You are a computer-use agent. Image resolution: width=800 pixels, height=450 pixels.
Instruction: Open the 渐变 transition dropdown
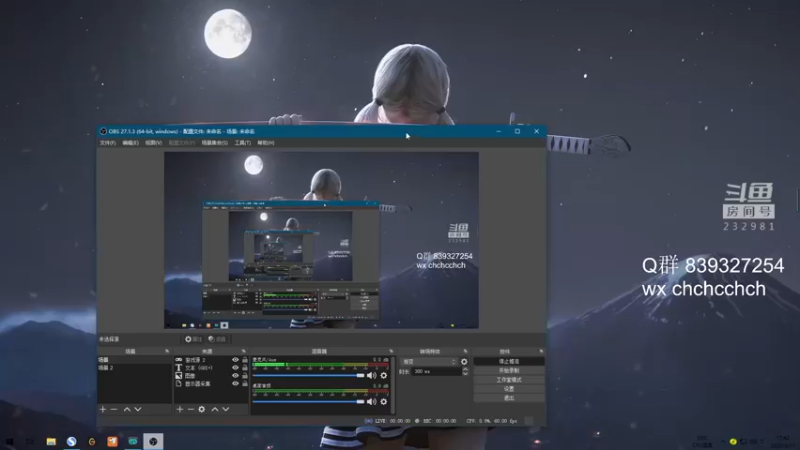(429, 362)
